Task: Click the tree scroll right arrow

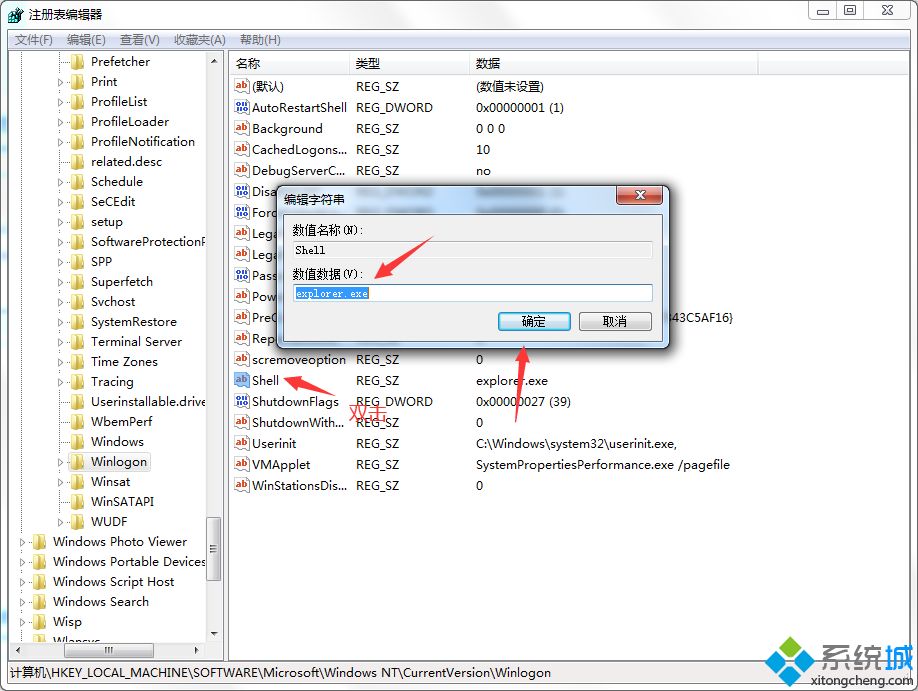Action: (x=196, y=650)
